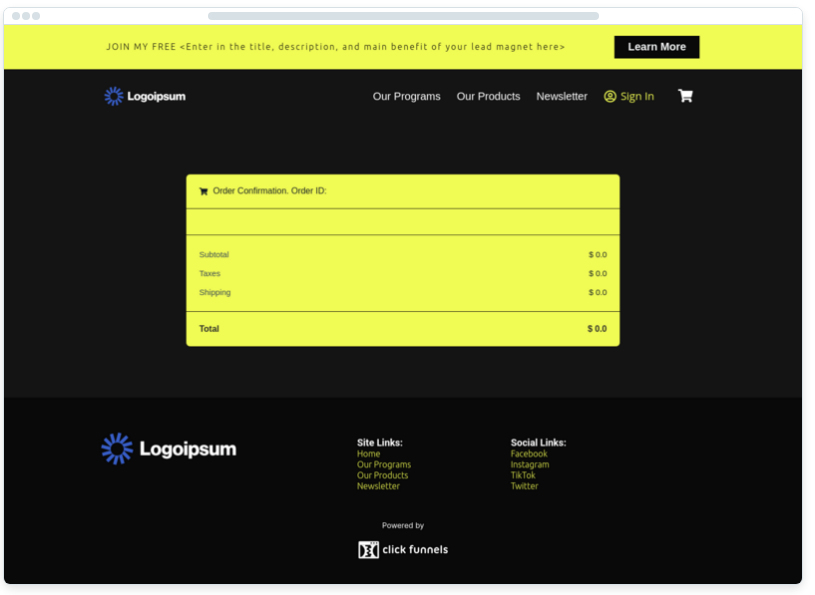Open Newsletter link in footer

click(x=378, y=487)
